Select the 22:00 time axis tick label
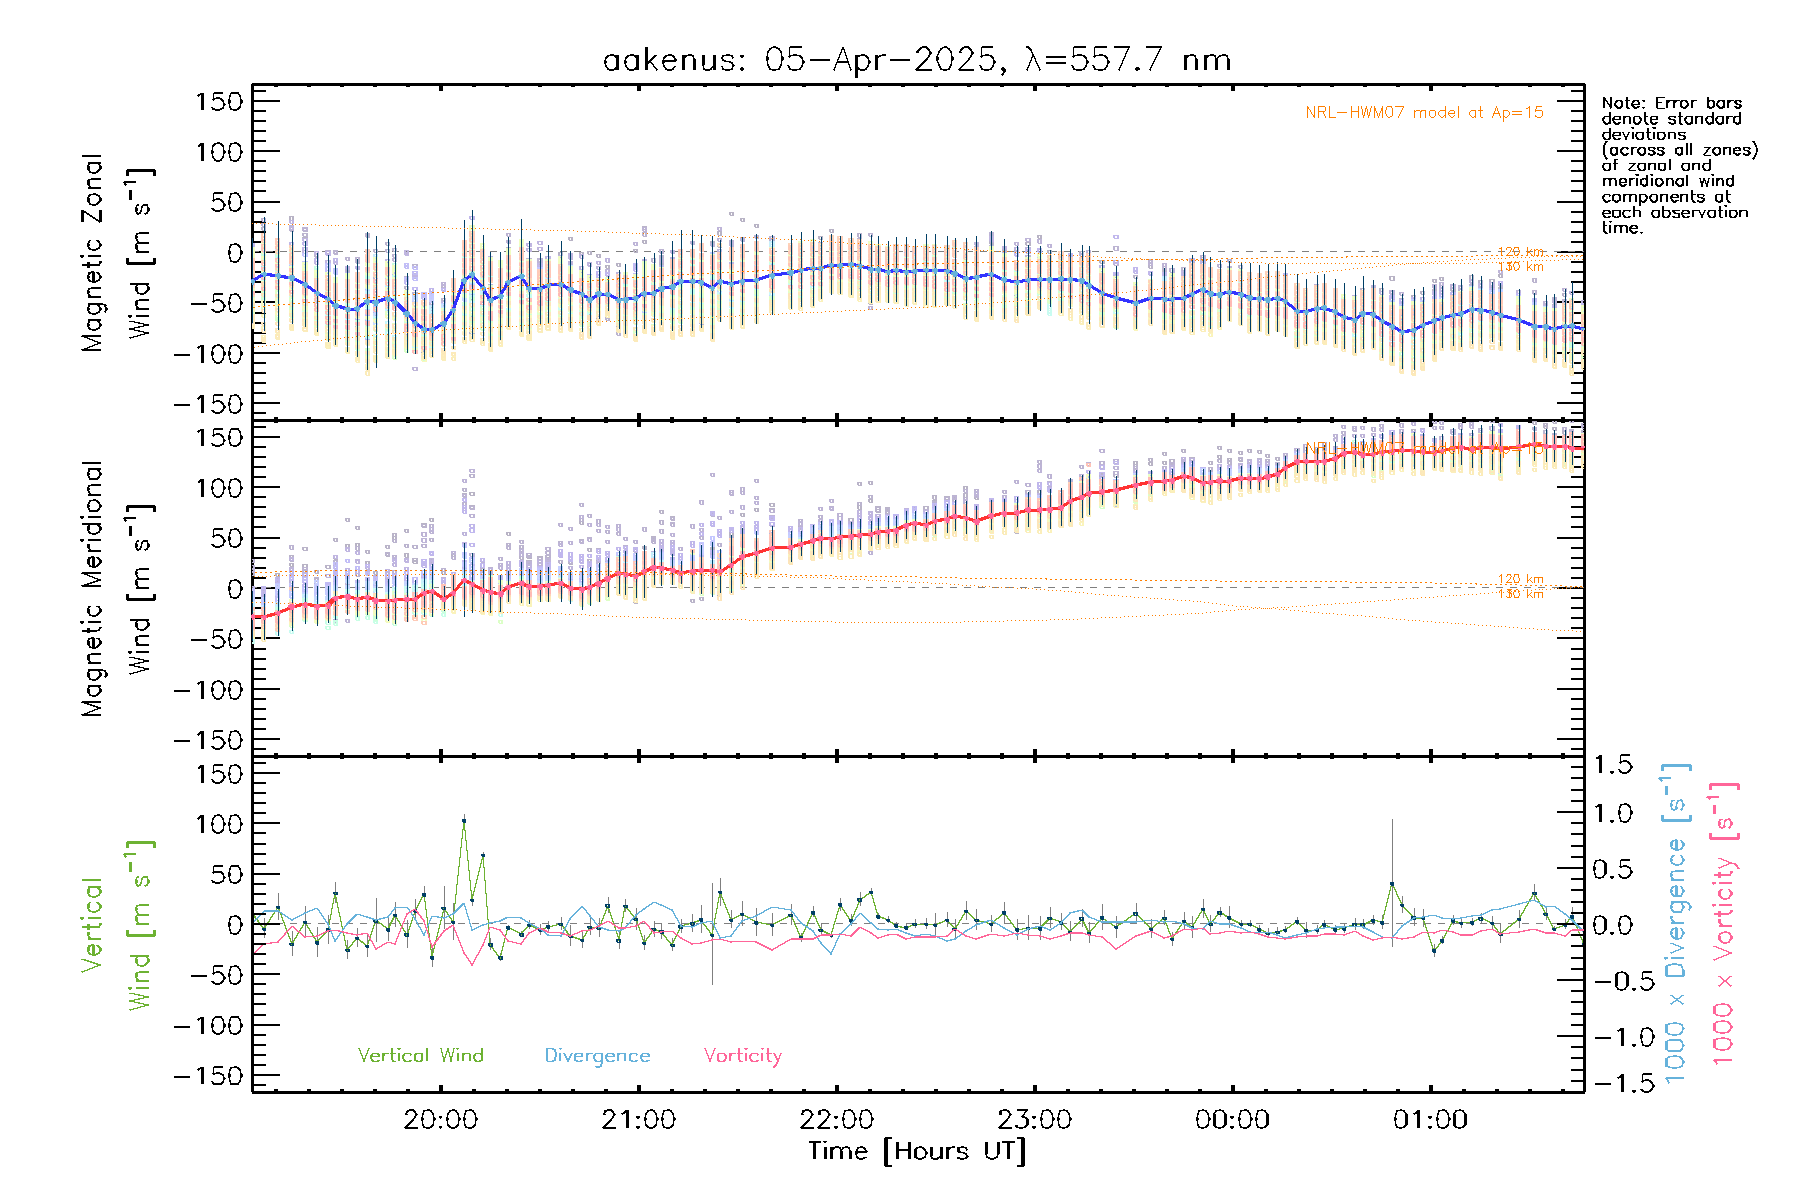1800x1200 pixels. pos(836,1119)
